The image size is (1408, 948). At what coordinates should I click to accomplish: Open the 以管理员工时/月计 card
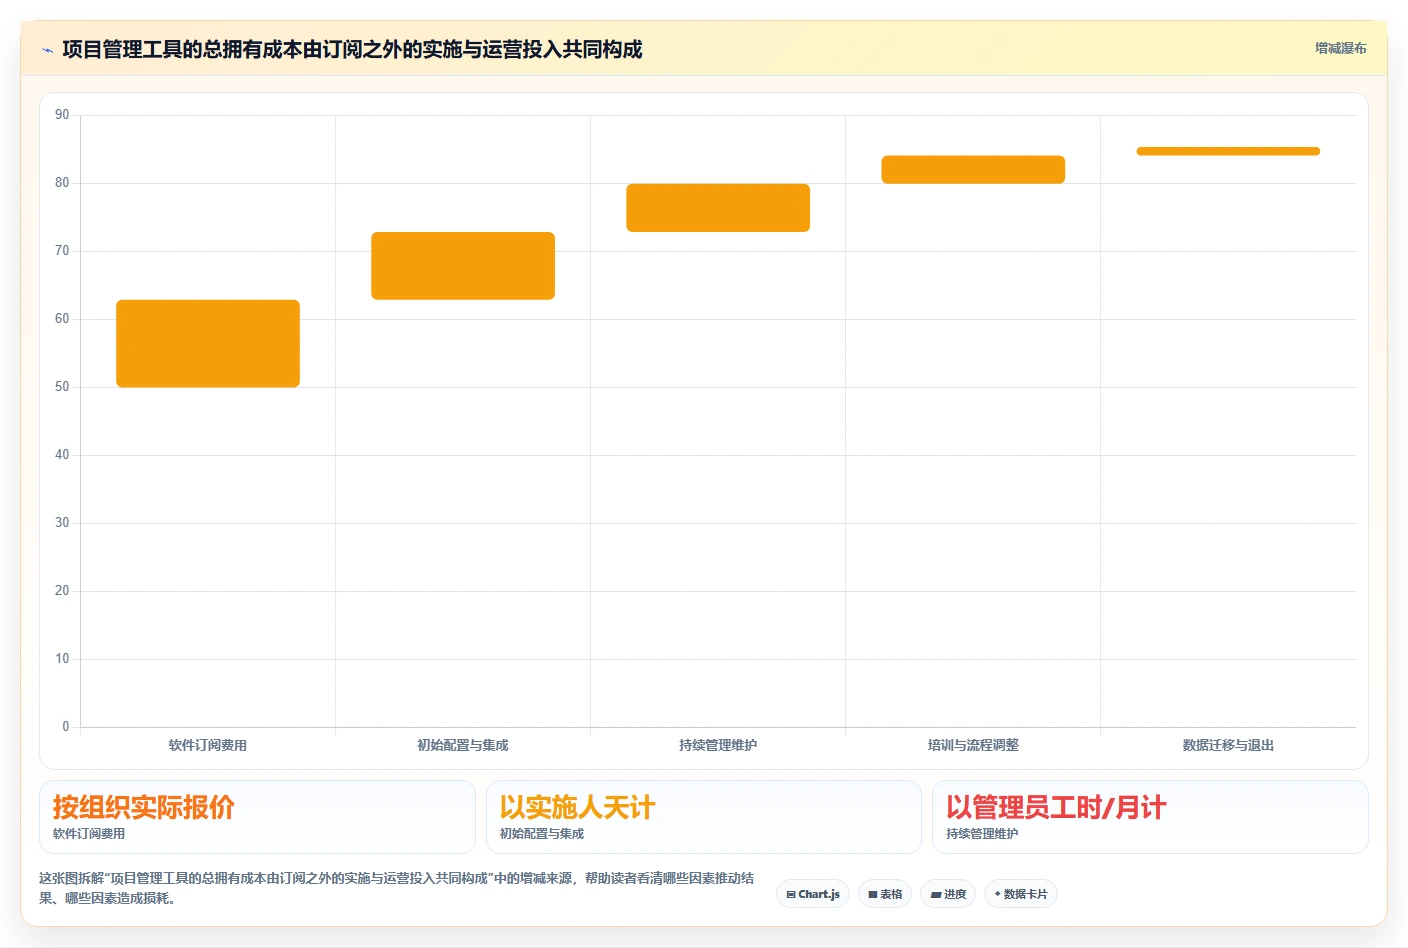coord(1150,817)
